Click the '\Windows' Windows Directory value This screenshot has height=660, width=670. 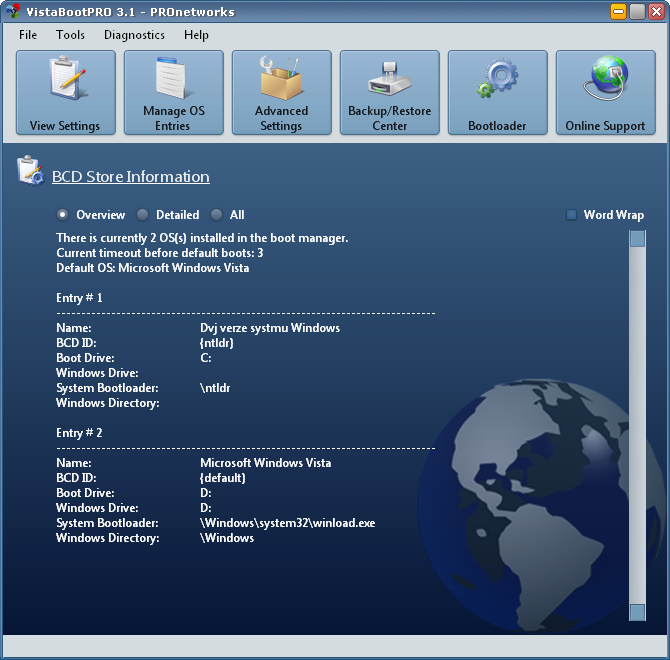point(227,538)
